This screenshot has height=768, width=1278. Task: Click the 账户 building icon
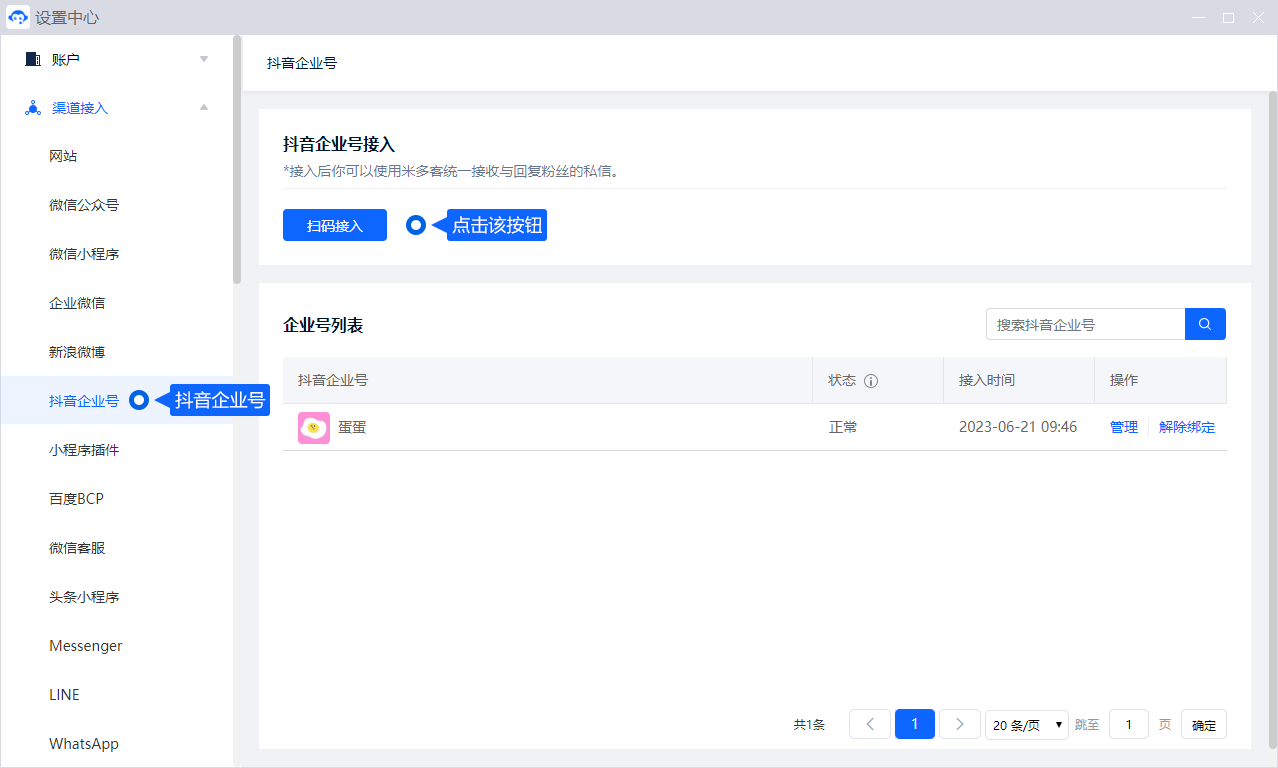[x=32, y=59]
